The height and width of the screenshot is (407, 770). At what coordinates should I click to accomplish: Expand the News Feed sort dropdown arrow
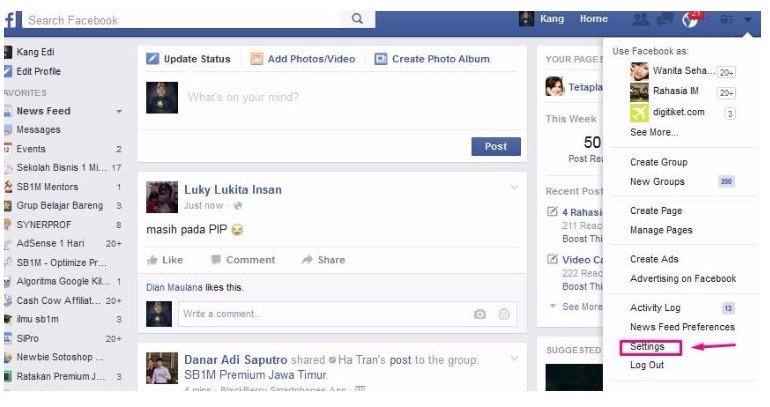tap(119, 111)
